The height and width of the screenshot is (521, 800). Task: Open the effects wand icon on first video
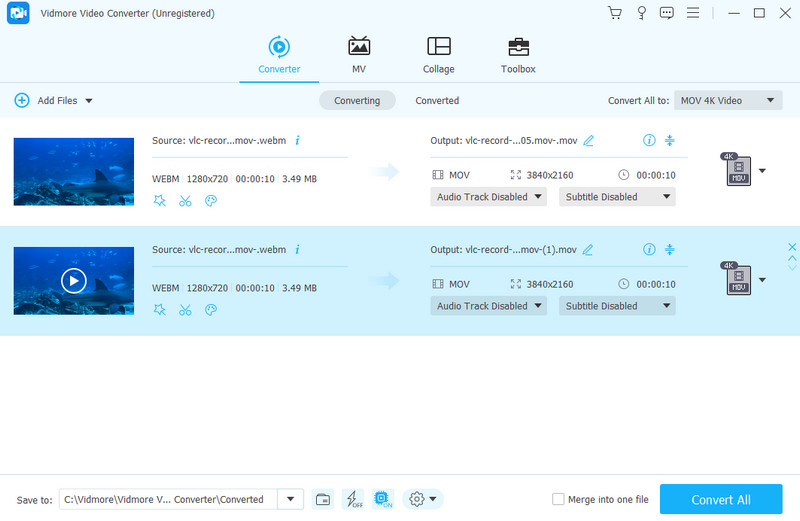pos(159,200)
